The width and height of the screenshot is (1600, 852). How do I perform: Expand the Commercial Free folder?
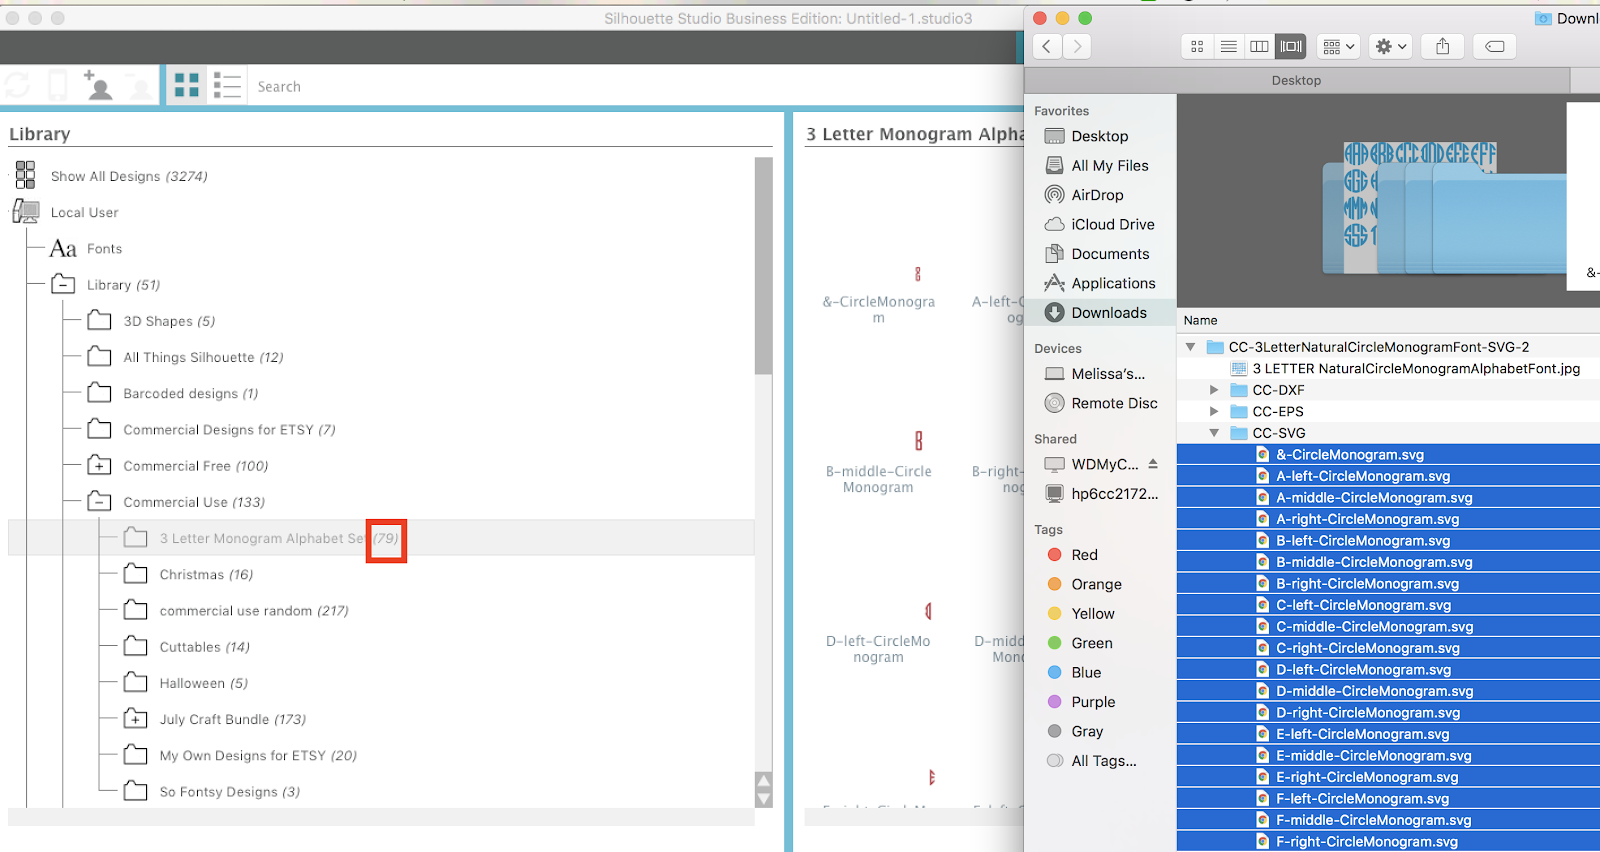click(x=99, y=465)
